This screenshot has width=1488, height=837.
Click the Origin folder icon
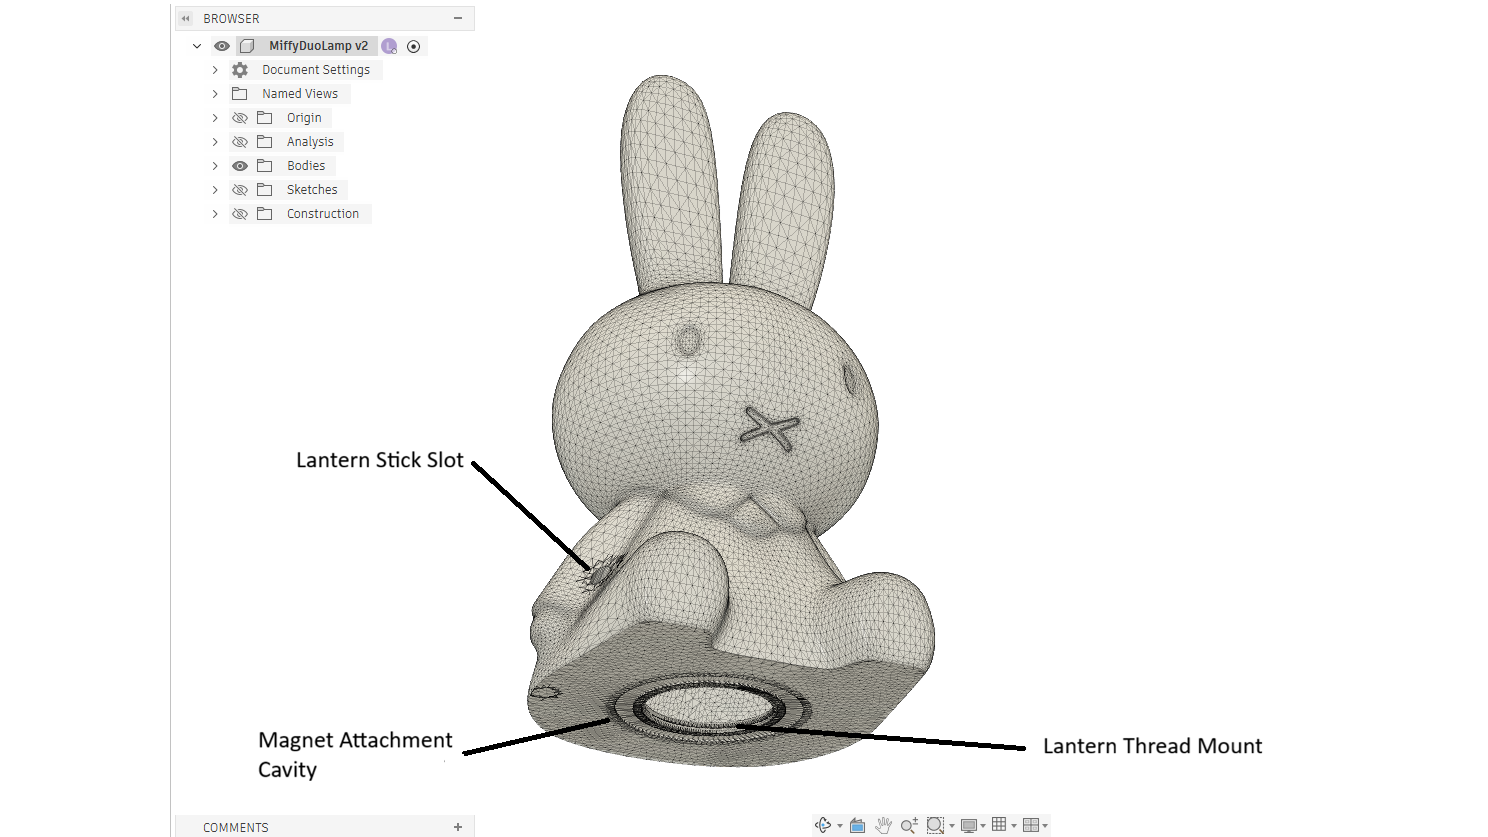[x=265, y=118]
